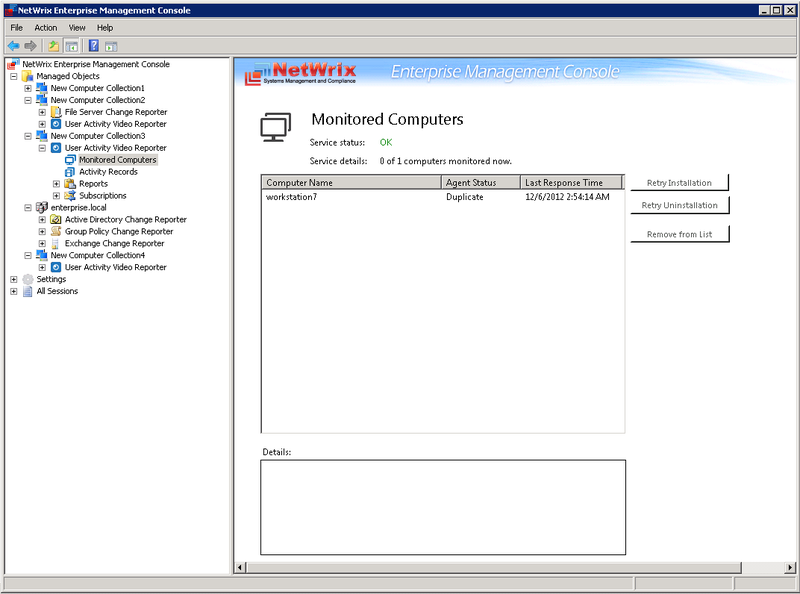Expand Active Directory Change Reporter node

tap(42, 220)
